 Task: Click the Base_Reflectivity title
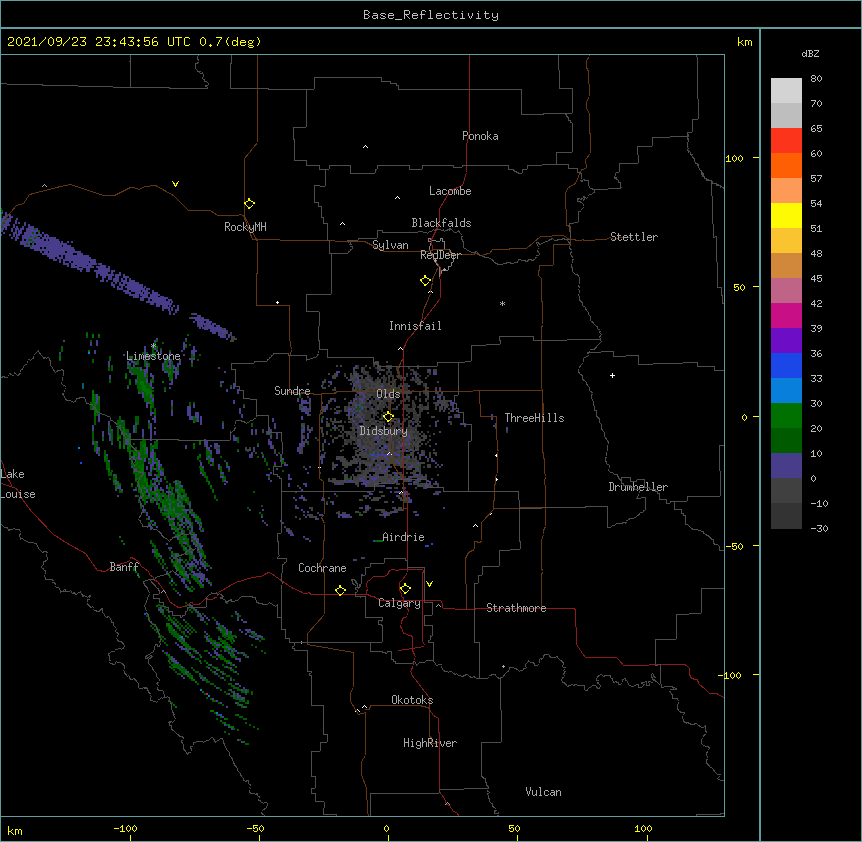tap(431, 15)
